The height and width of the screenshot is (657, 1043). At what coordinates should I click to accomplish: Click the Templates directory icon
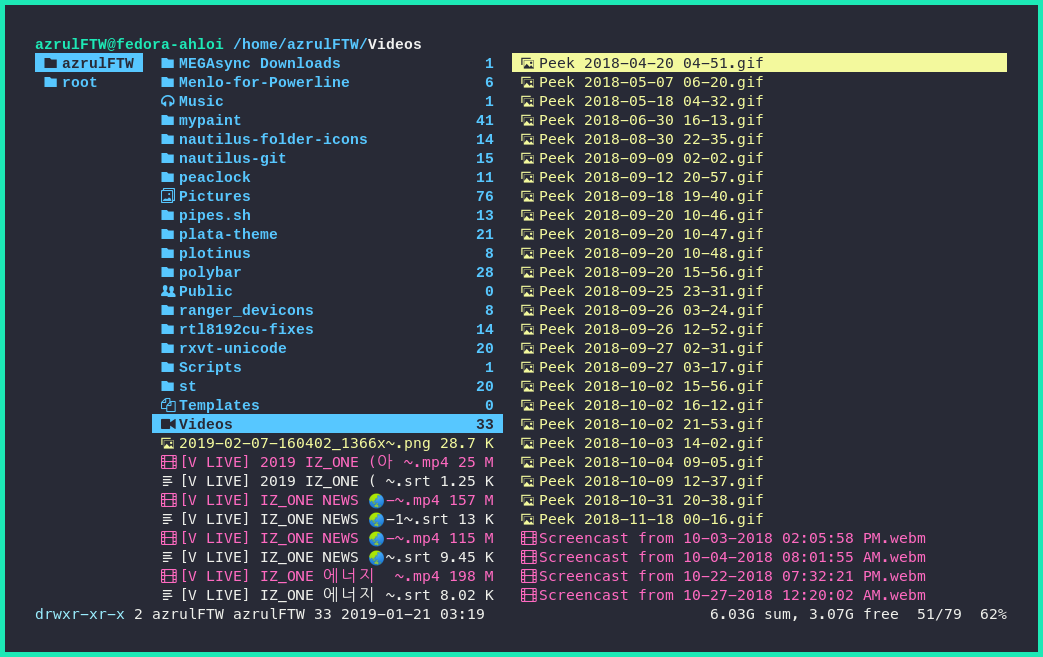point(168,405)
